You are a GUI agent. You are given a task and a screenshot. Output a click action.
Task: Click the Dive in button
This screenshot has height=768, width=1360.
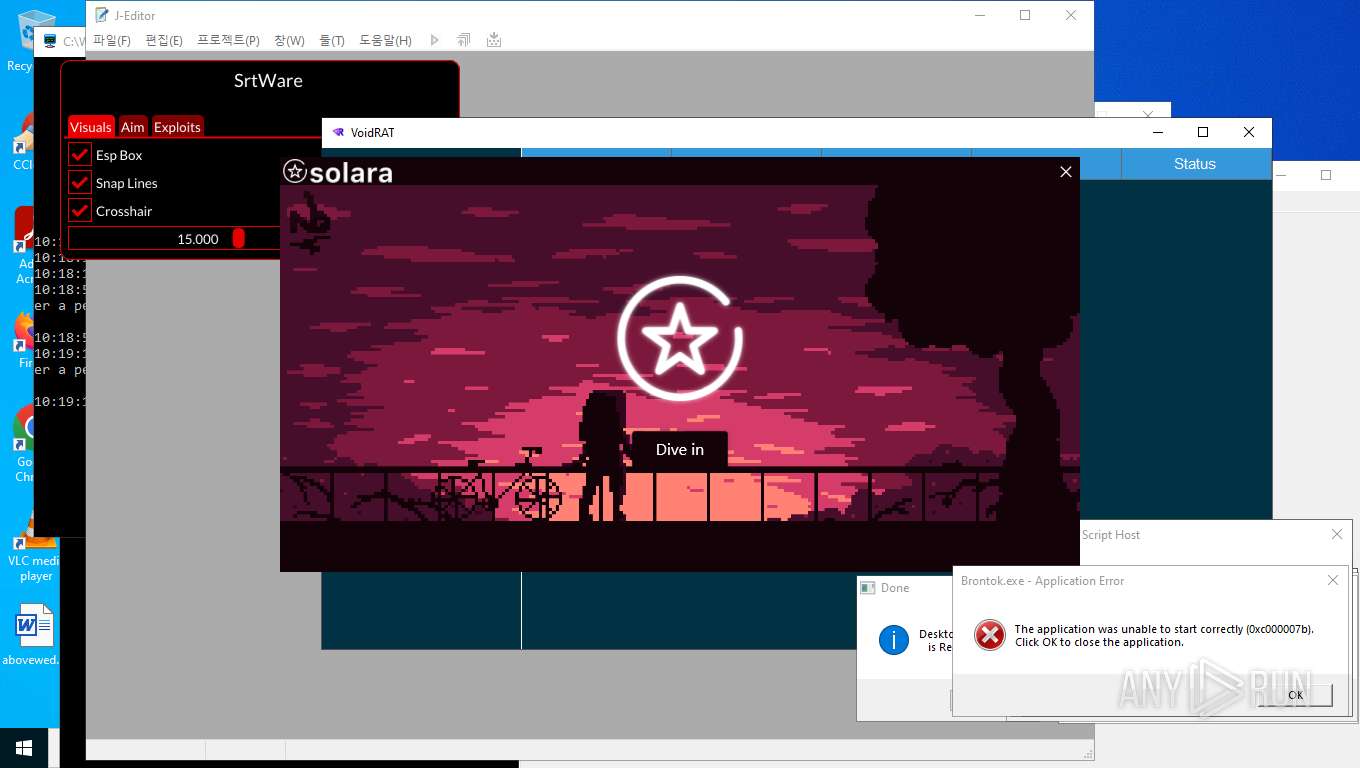point(680,449)
